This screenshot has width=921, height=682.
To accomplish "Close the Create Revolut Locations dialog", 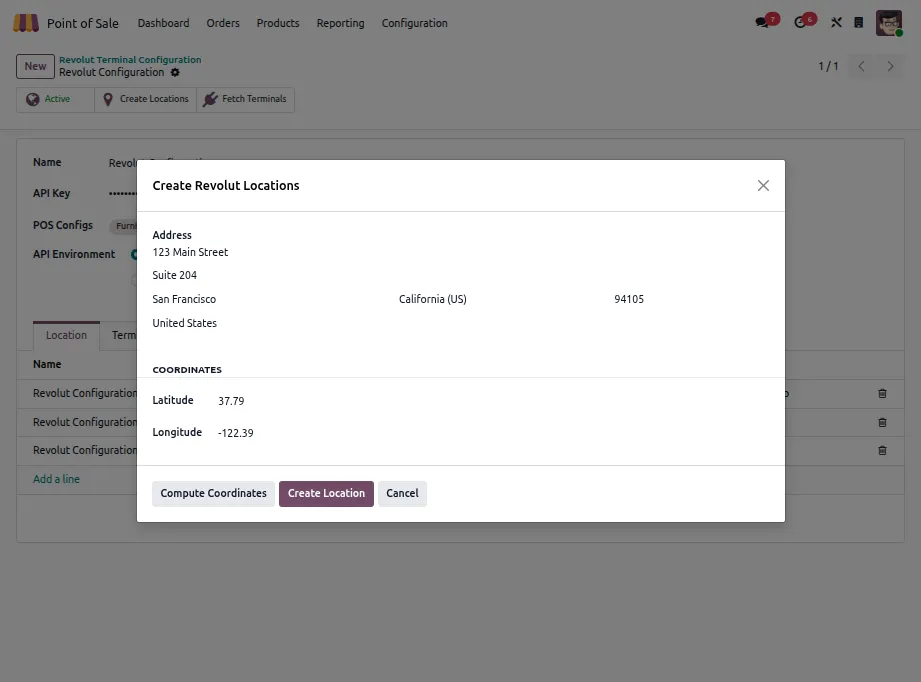I will (763, 186).
